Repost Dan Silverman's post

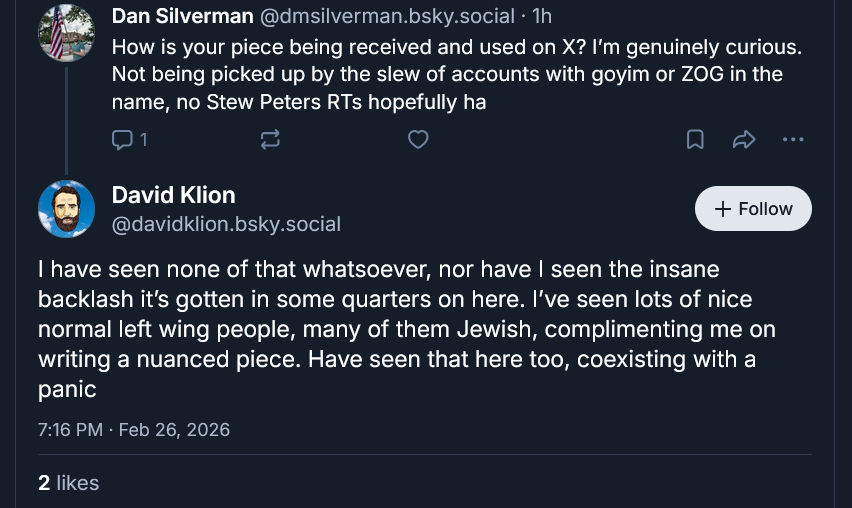click(x=270, y=140)
